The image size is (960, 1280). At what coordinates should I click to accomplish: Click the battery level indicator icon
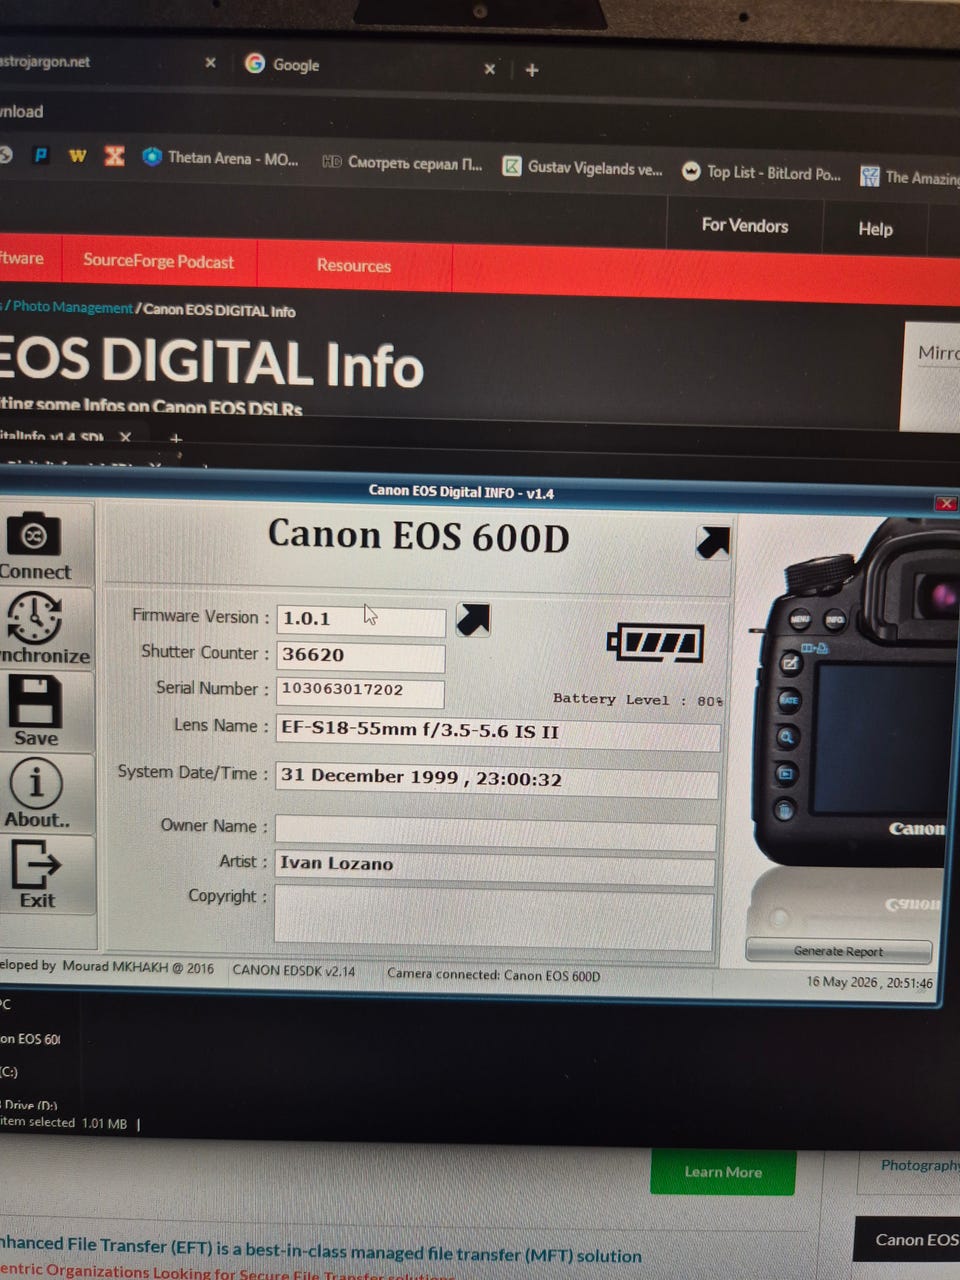(x=656, y=643)
